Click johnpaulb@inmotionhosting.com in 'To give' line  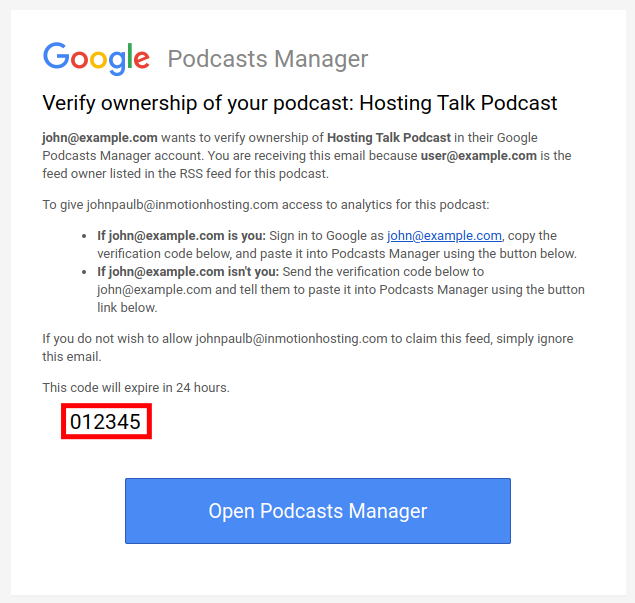tap(182, 205)
